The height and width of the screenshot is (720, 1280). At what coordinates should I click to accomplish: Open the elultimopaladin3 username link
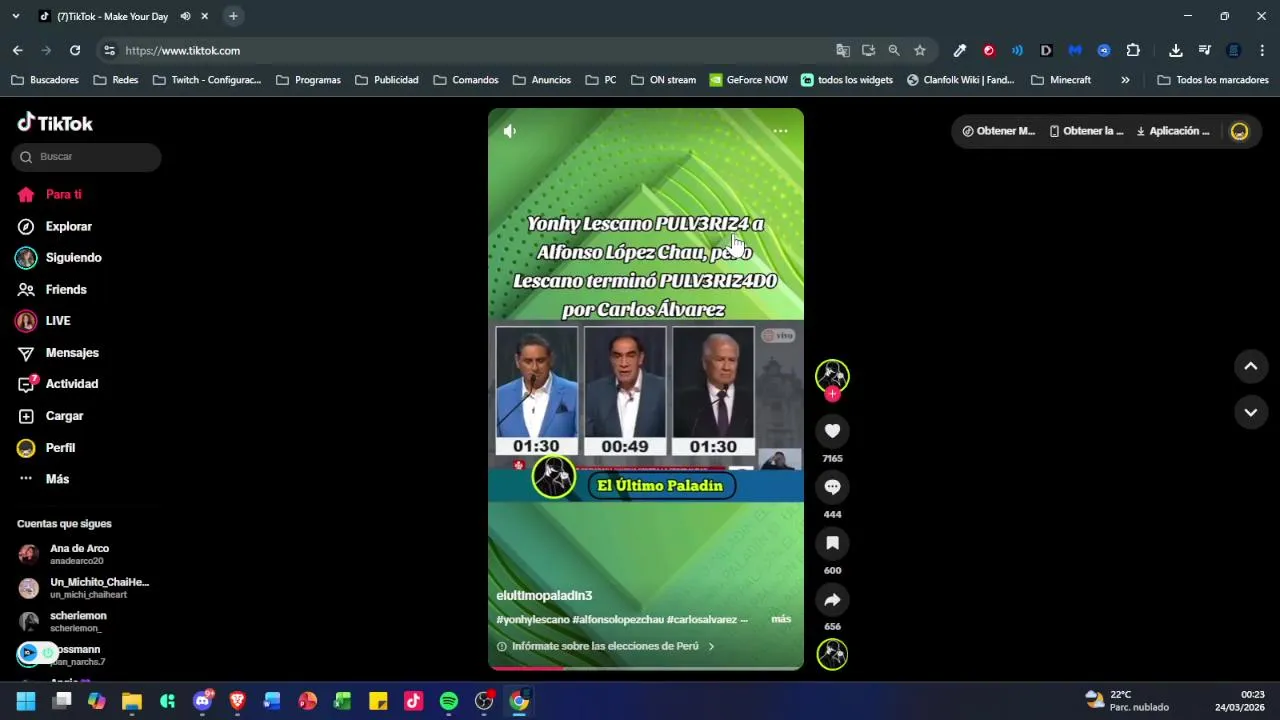click(x=544, y=596)
